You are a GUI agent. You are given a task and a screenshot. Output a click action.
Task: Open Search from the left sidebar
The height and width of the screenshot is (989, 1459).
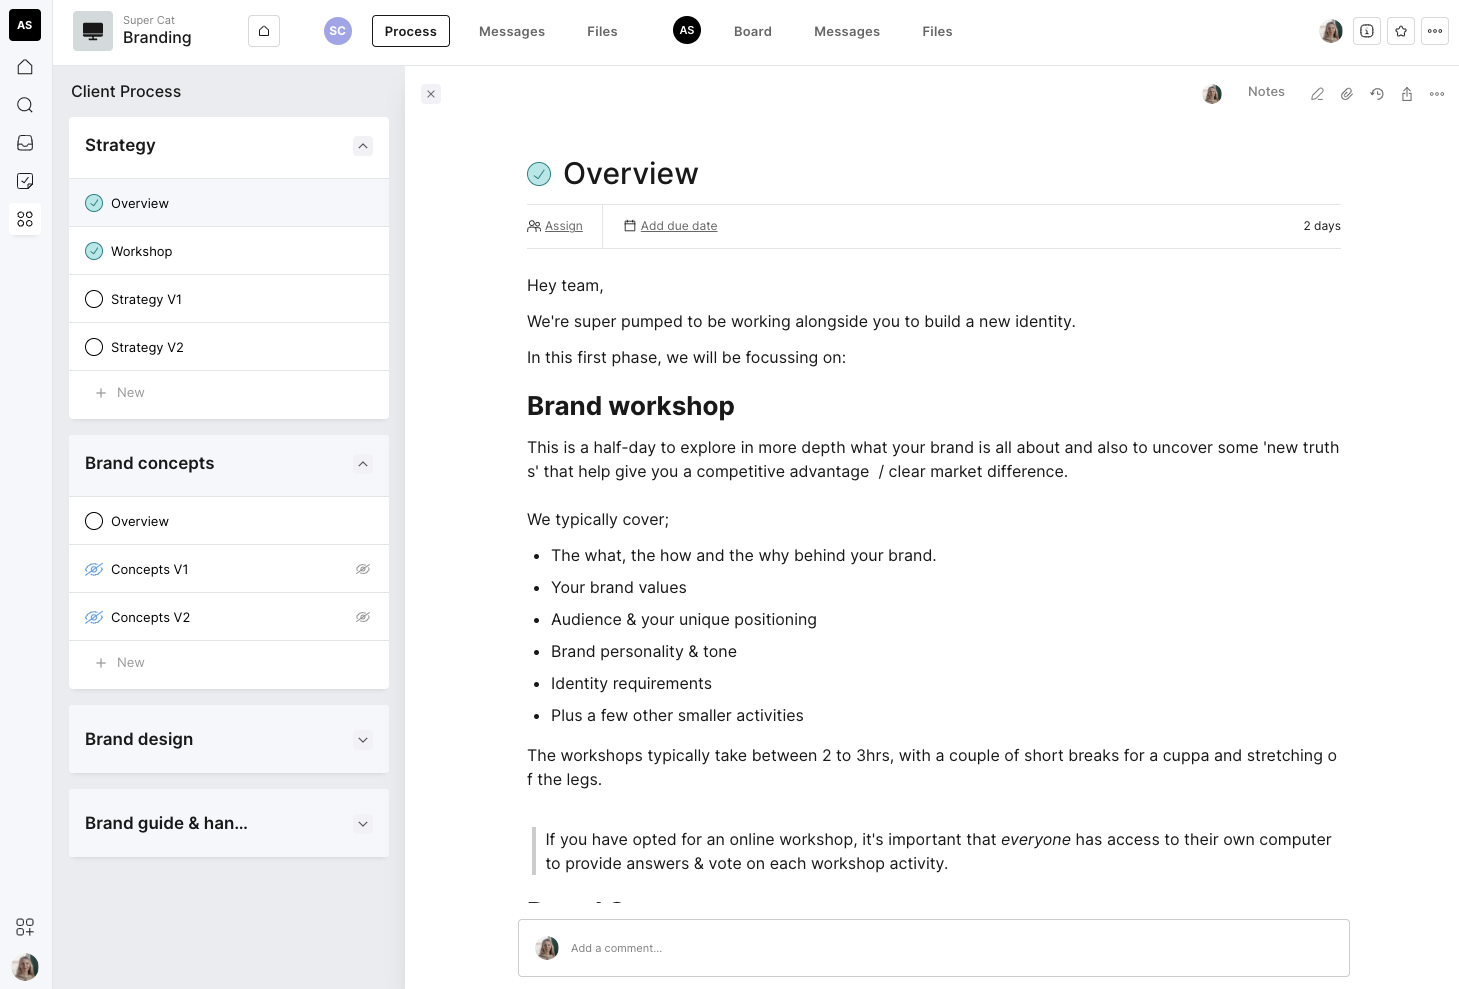[25, 105]
